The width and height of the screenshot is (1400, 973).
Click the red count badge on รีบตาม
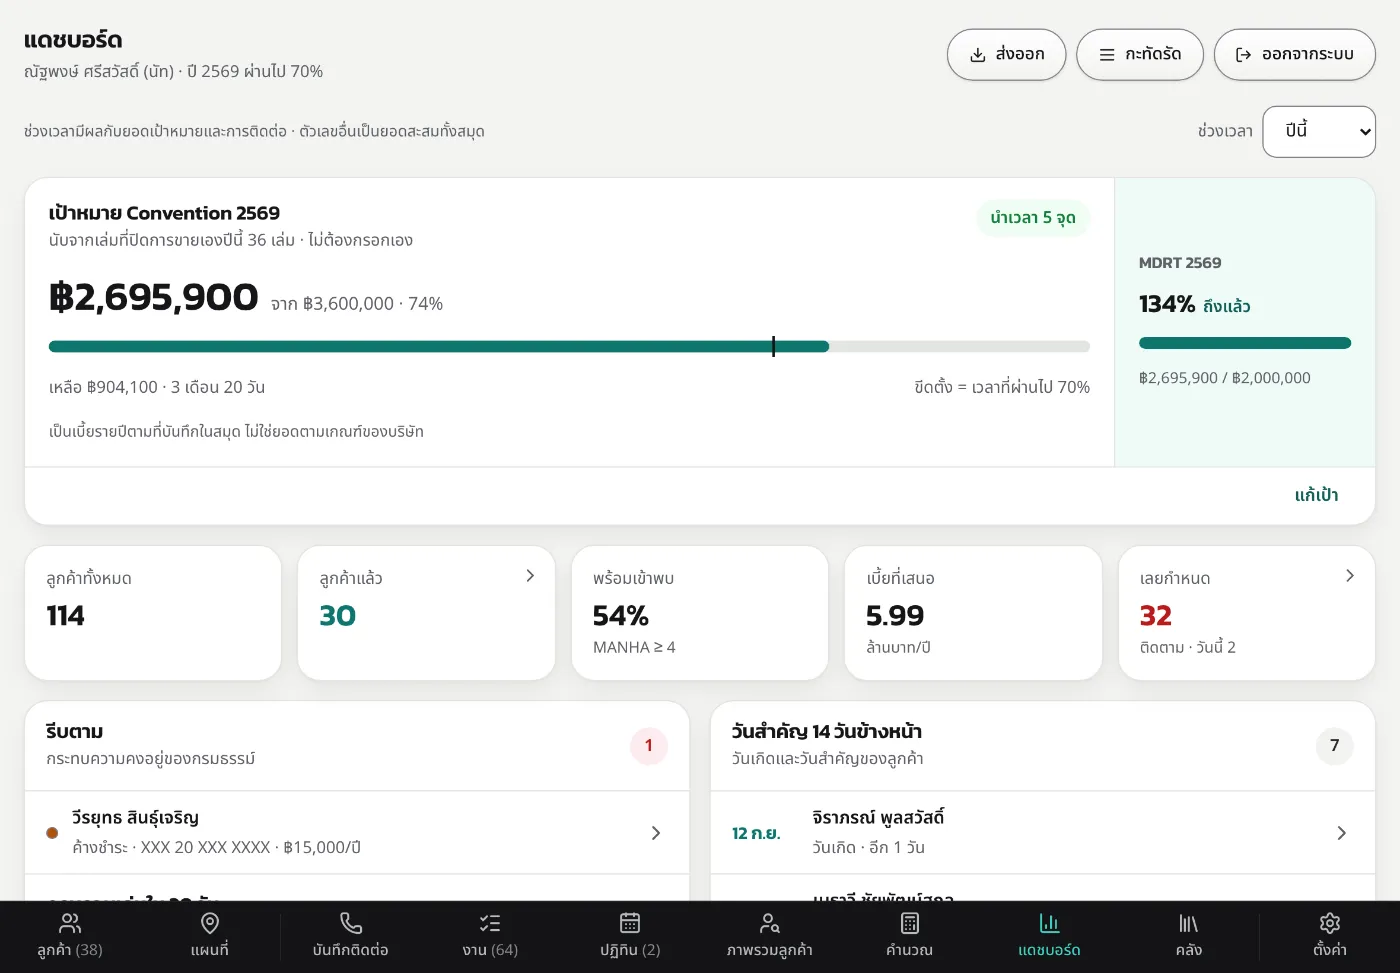click(649, 746)
